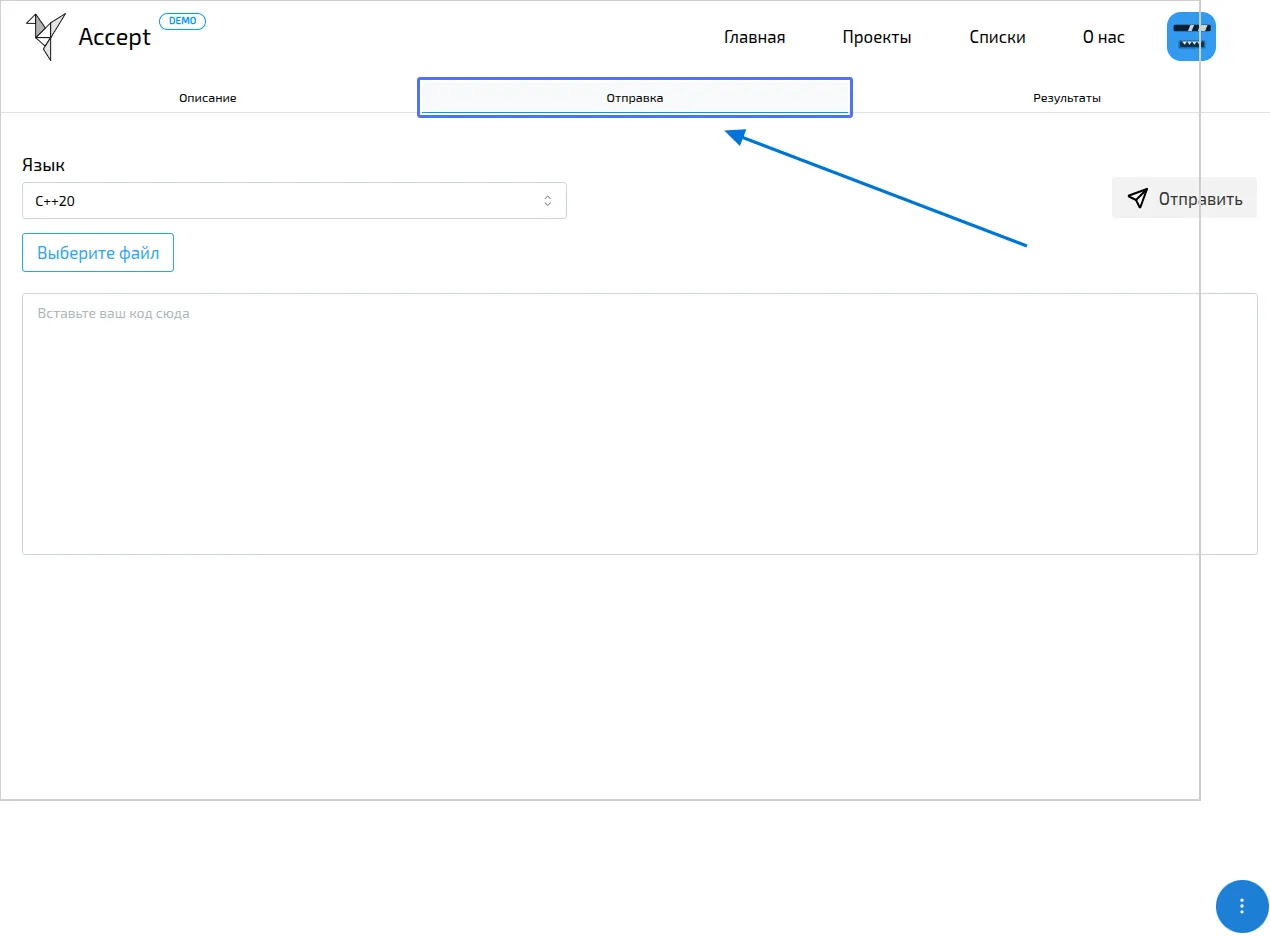Click the blue arrow pointing to Отправка
Viewport: 1270px width, 940px height.
click(x=880, y=188)
